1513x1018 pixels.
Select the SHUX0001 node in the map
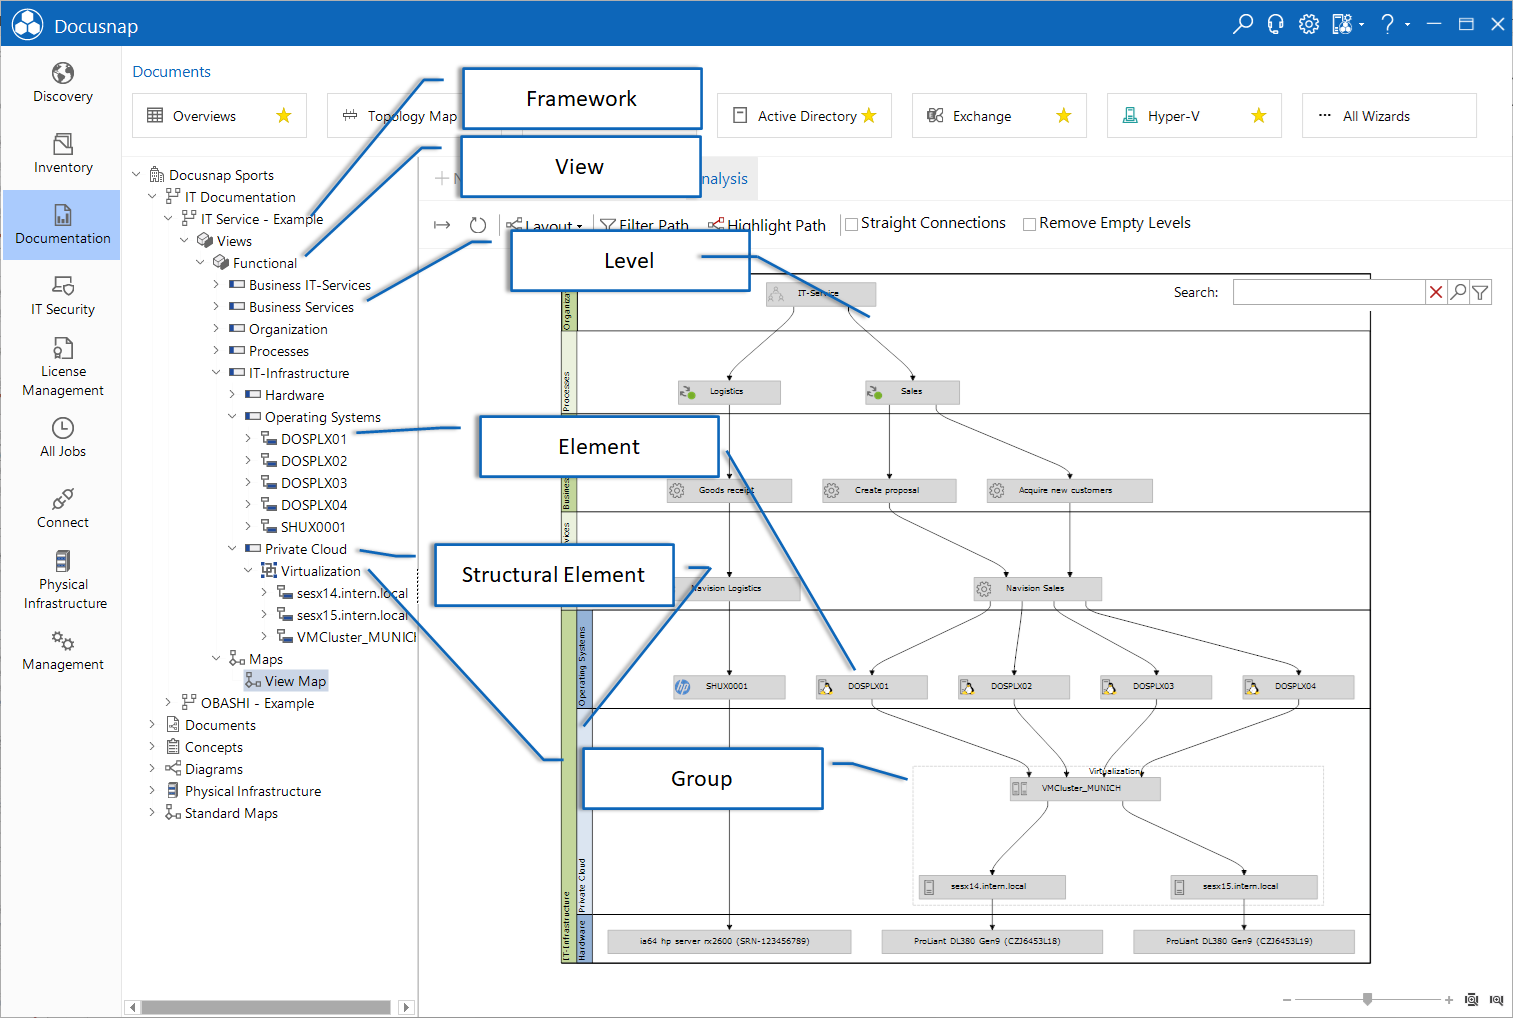(x=729, y=686)
